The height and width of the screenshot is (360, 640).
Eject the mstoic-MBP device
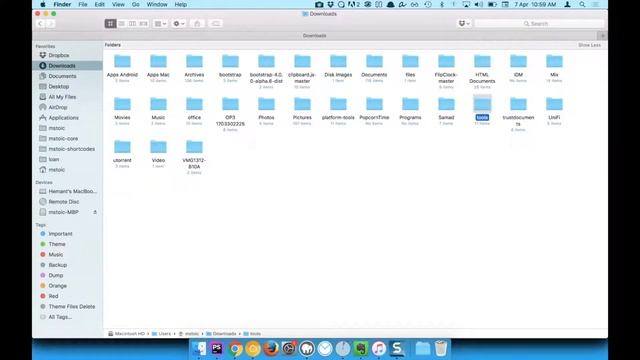click(x=95, y=212)
